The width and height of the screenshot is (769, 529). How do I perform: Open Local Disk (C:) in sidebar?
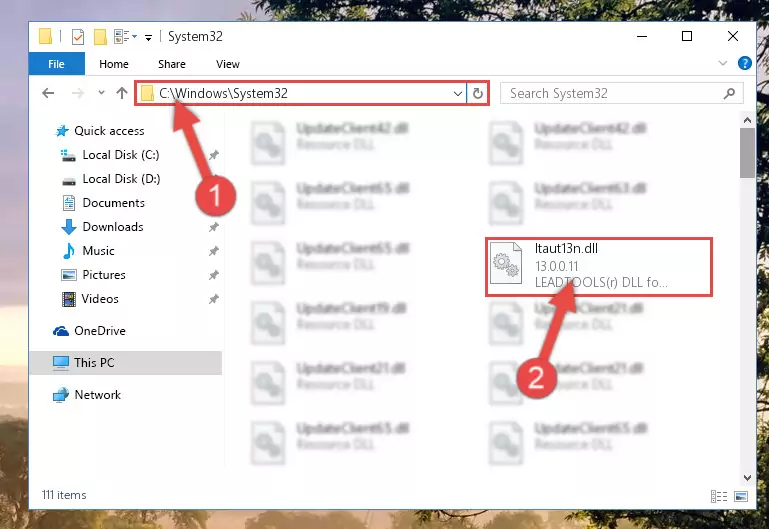click(121, 155)
